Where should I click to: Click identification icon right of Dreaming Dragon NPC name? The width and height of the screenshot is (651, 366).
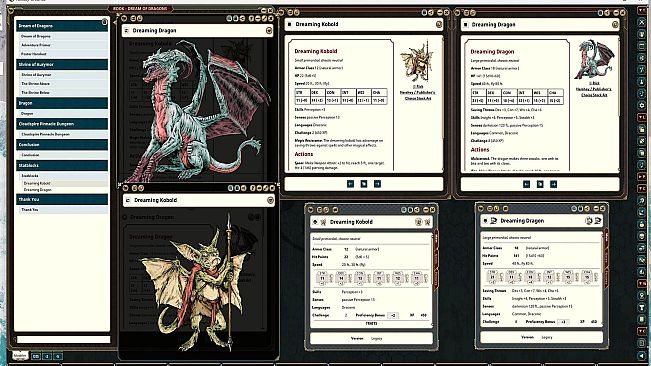click(x=589, y=221)
